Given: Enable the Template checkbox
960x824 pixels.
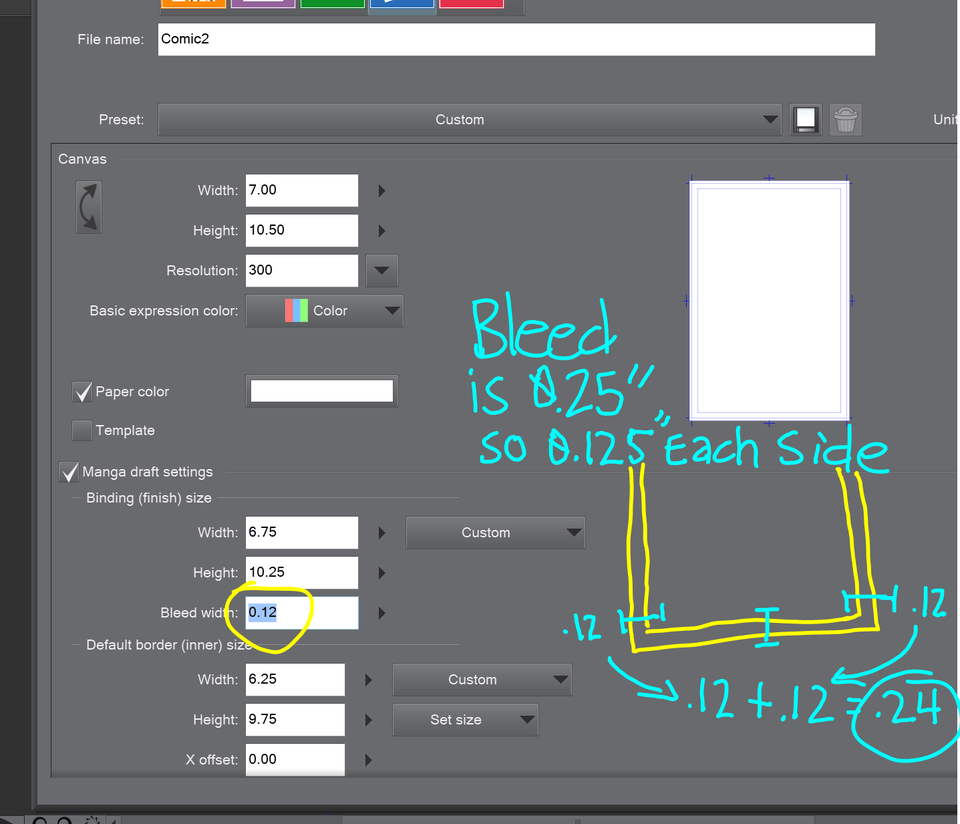Looking at the screenshot, I should 82,431.
